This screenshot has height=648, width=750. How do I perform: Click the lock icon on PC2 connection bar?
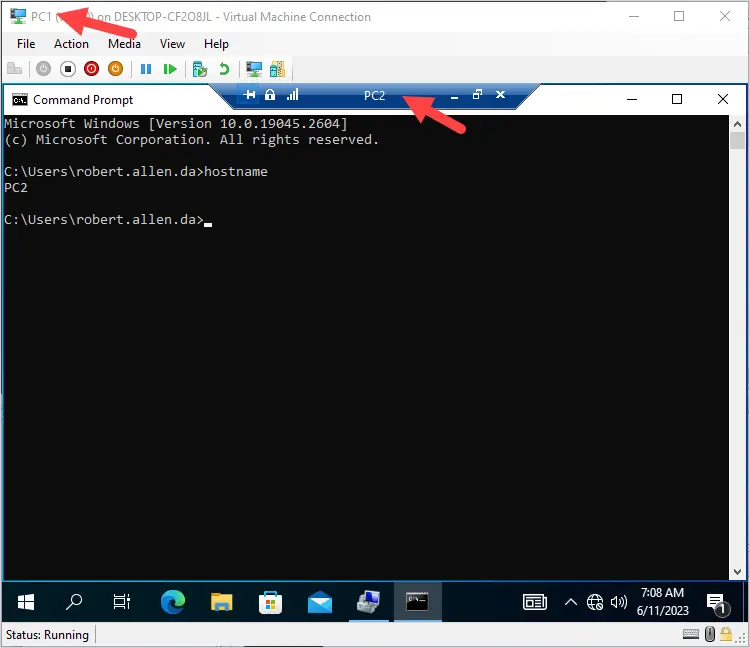(x=270, y=95)
